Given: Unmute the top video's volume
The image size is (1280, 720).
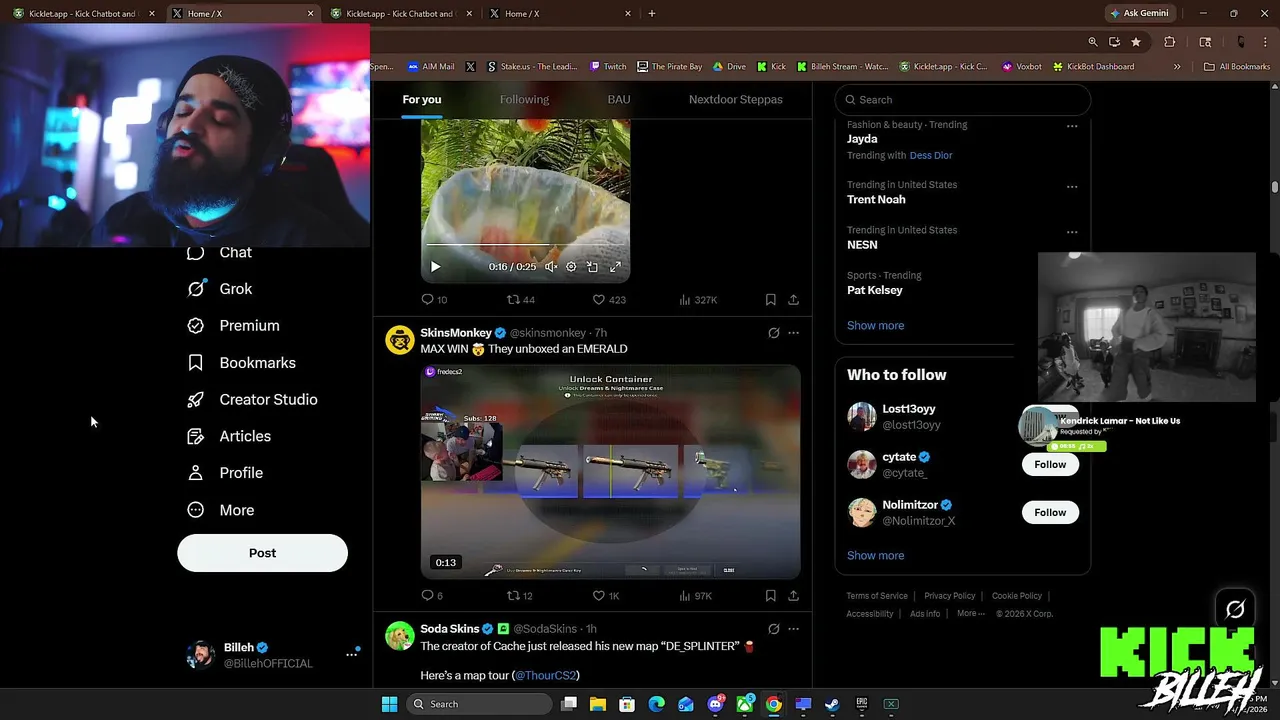Looking at the screenshot, I should pos(550,267).
